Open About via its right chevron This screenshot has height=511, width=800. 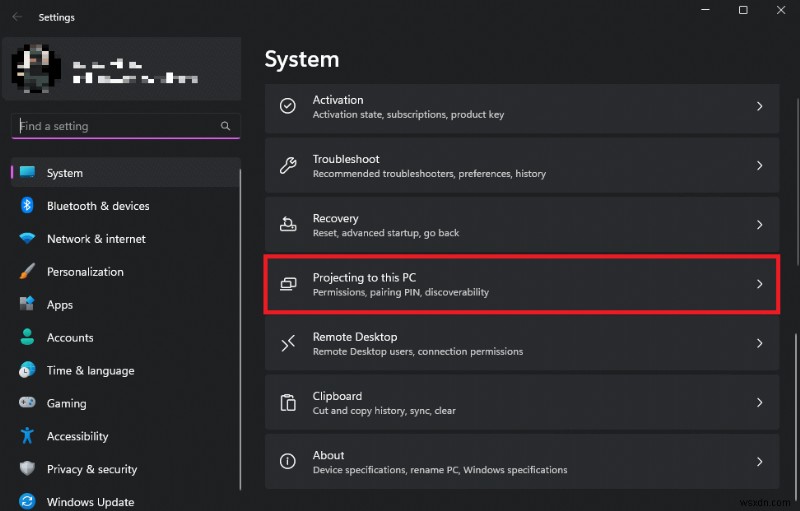pyautogui.click(x=759, y=462)
